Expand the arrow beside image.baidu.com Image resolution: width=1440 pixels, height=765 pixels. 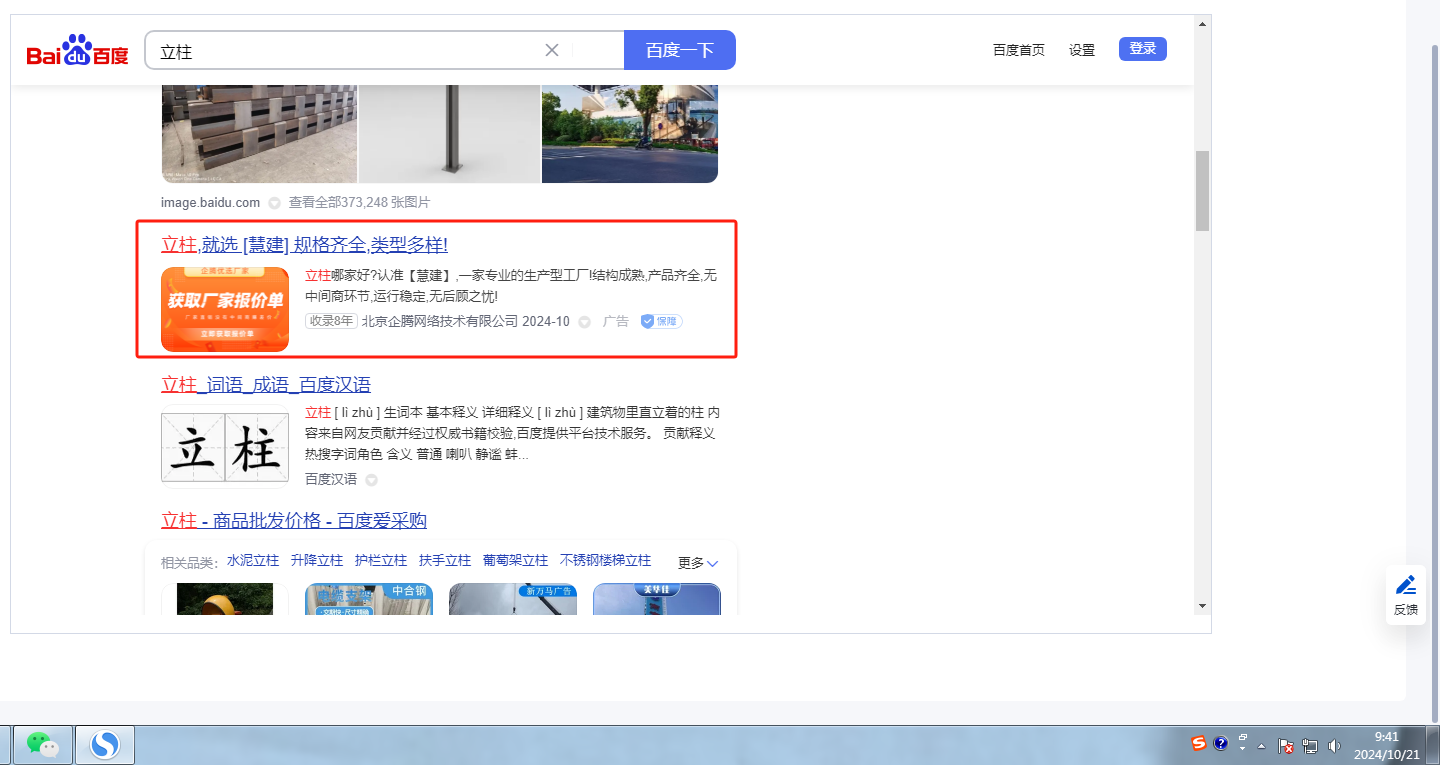[x=273, y=203]
